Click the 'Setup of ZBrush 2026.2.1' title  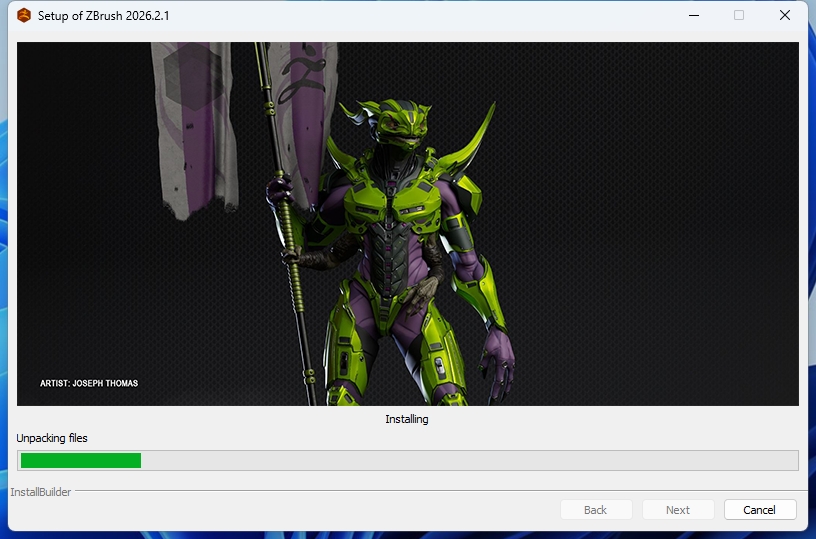point(104,16)
